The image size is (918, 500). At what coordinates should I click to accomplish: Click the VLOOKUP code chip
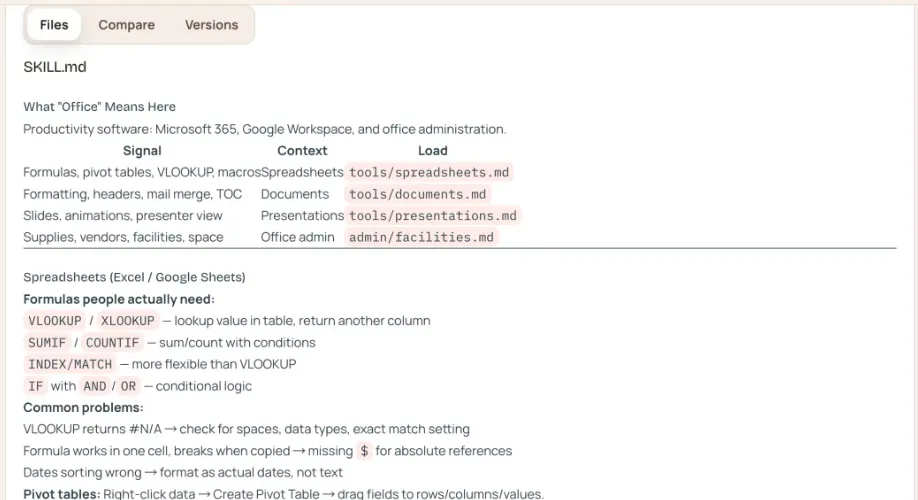click(x=55, y=321)
